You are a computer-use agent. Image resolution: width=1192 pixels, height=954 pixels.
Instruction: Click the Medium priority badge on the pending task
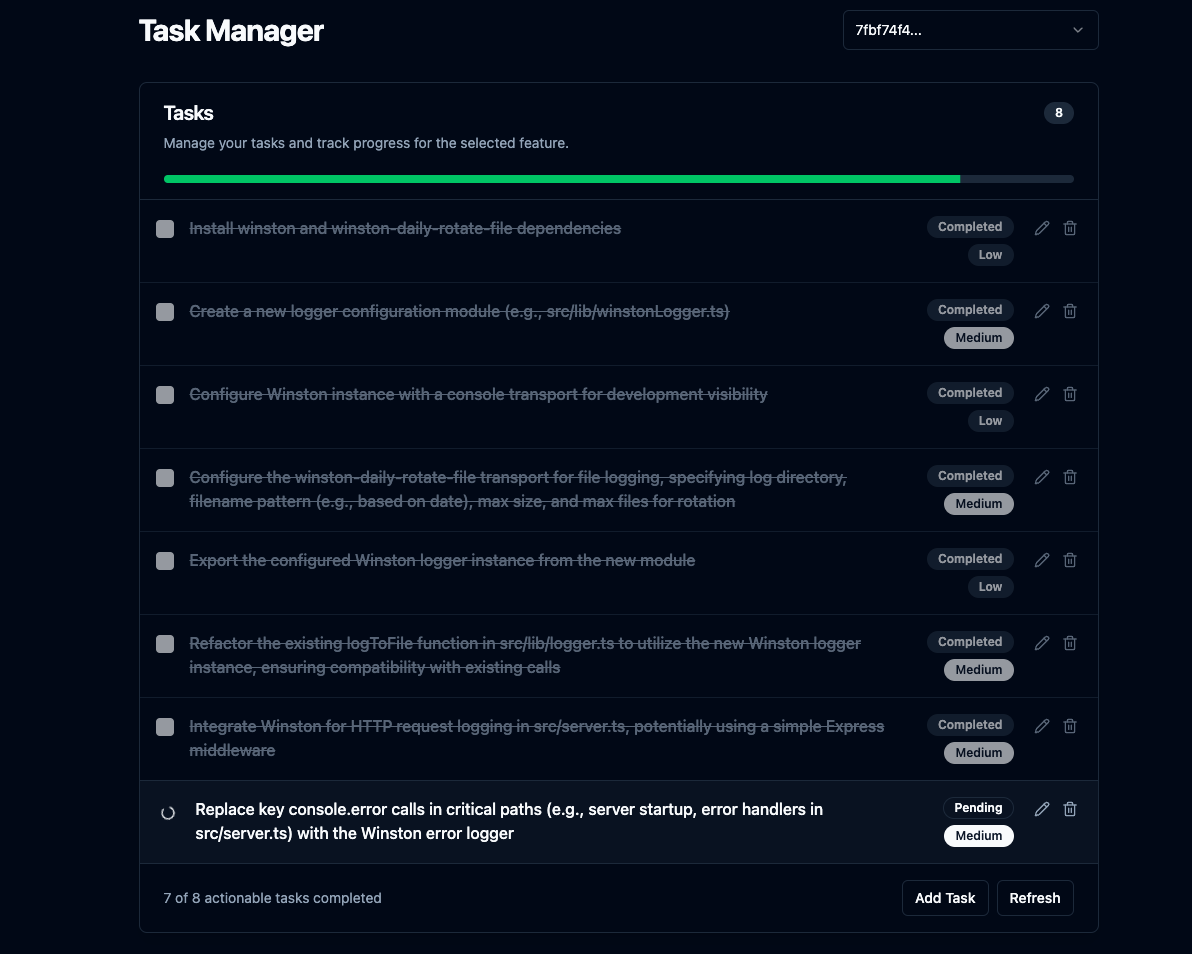[x=978, y=835]
